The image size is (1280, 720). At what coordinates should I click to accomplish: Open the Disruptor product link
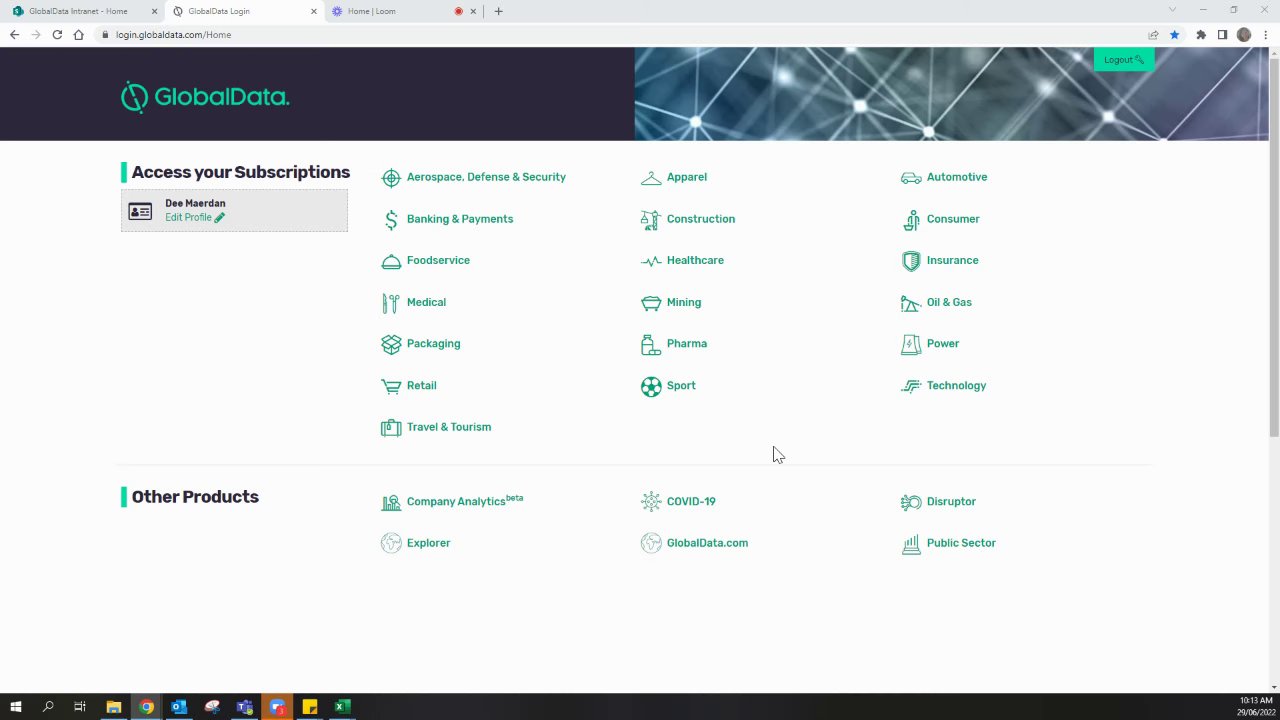point(951,502)
